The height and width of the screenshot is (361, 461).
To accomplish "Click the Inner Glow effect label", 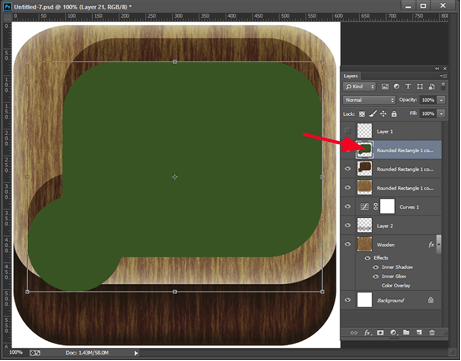I will tap(394, 276).
